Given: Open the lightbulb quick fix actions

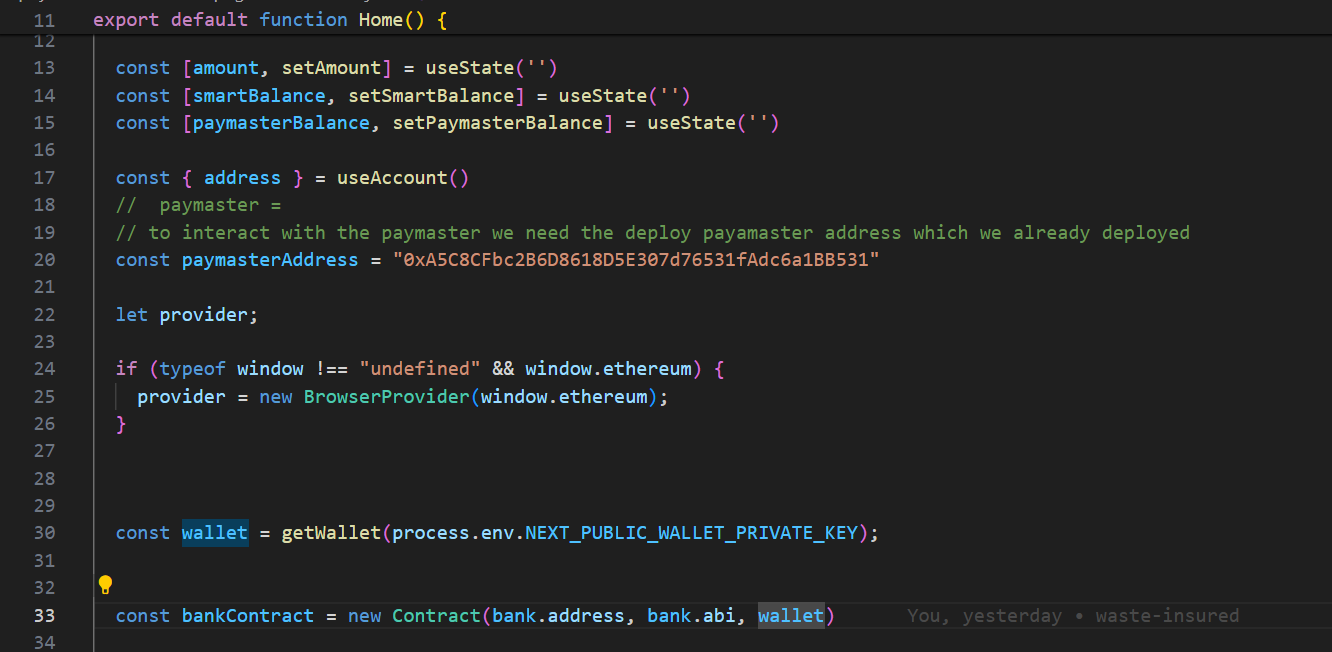Looking at the screenshot, I should click(x=105, y=585).
